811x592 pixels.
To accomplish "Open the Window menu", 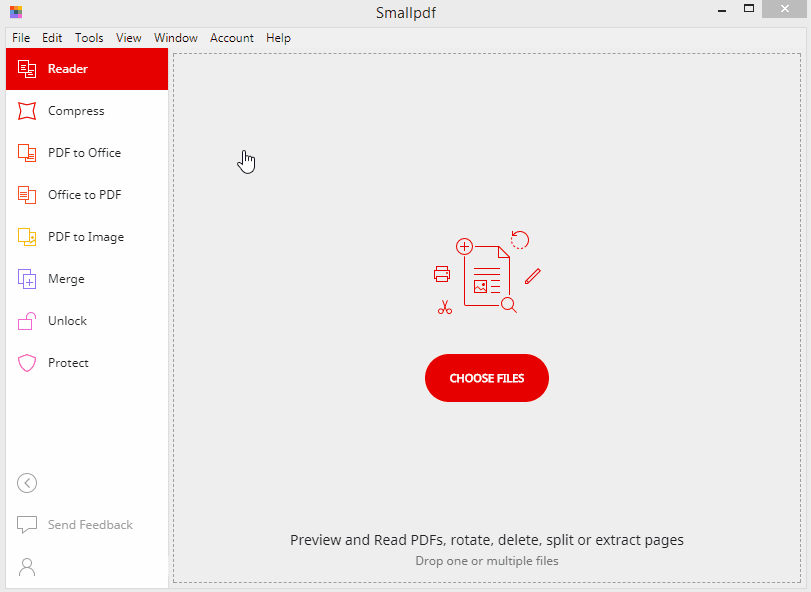I will click(x=176, y=38).
